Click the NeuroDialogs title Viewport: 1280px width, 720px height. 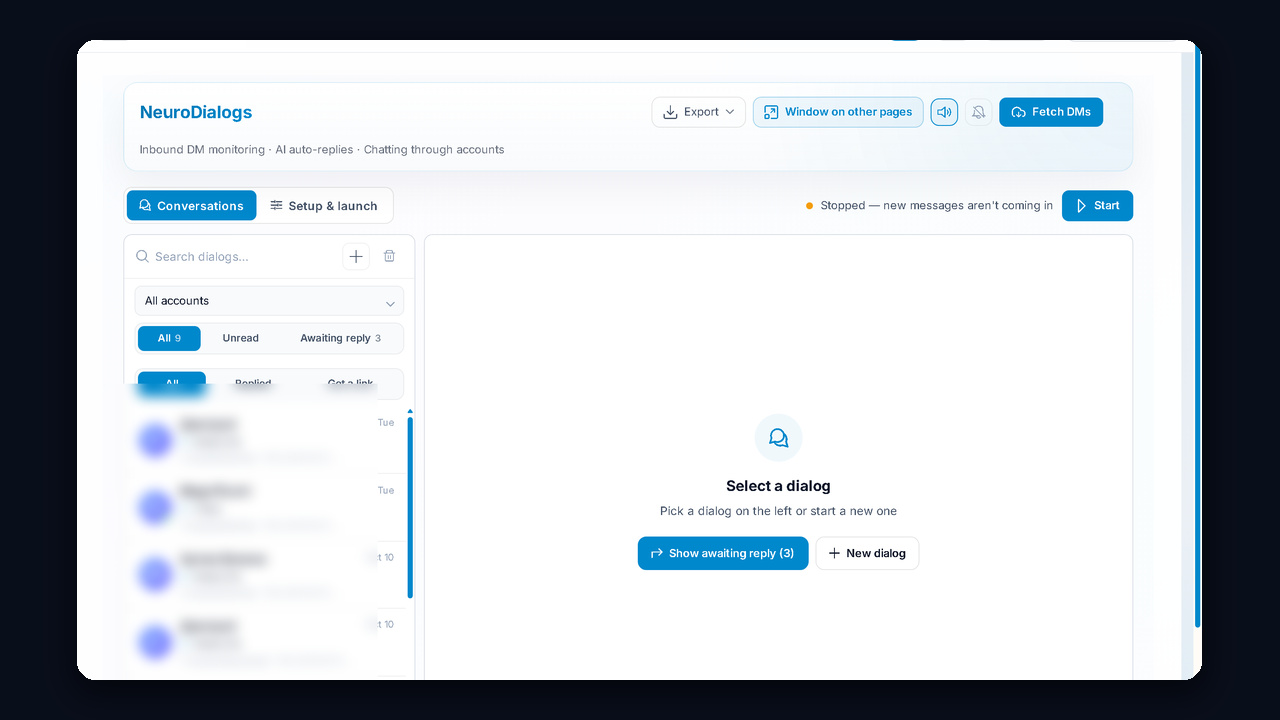pos(196,112)
